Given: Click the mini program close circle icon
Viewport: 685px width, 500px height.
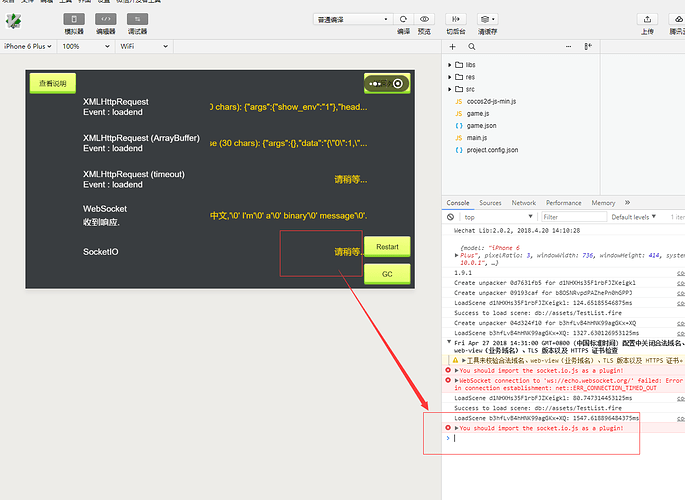Looking at the screenshot, I should pos(398,83).
